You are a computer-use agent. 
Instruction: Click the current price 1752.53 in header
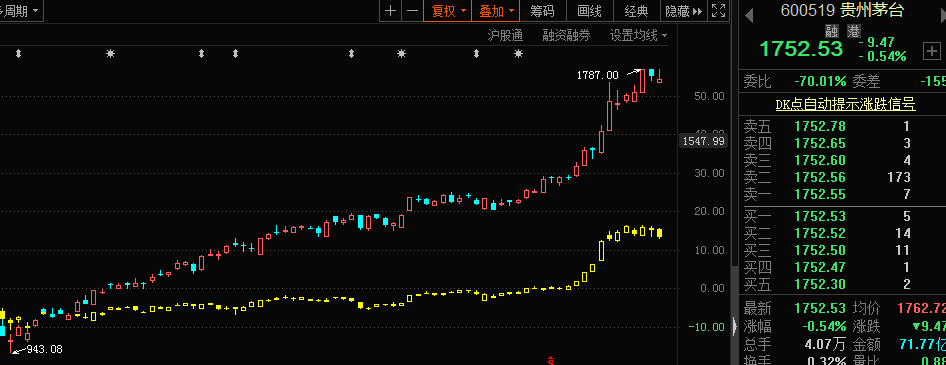pyautogui.click(x=801, y=48)
